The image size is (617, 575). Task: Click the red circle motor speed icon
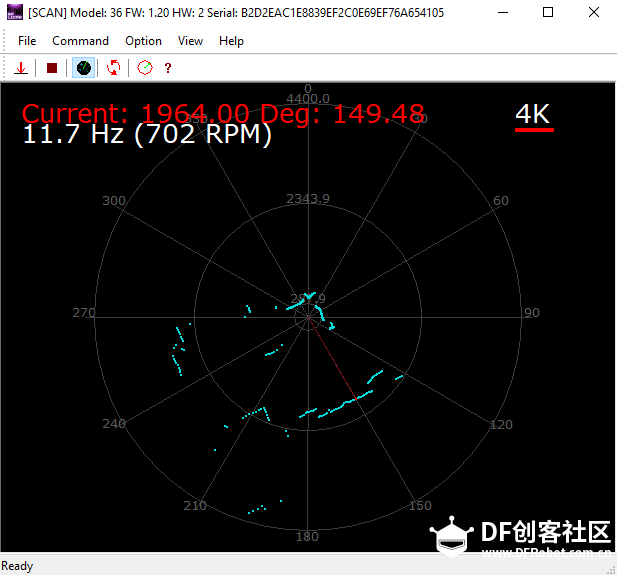pyautogui.click(x=144, y=68)
